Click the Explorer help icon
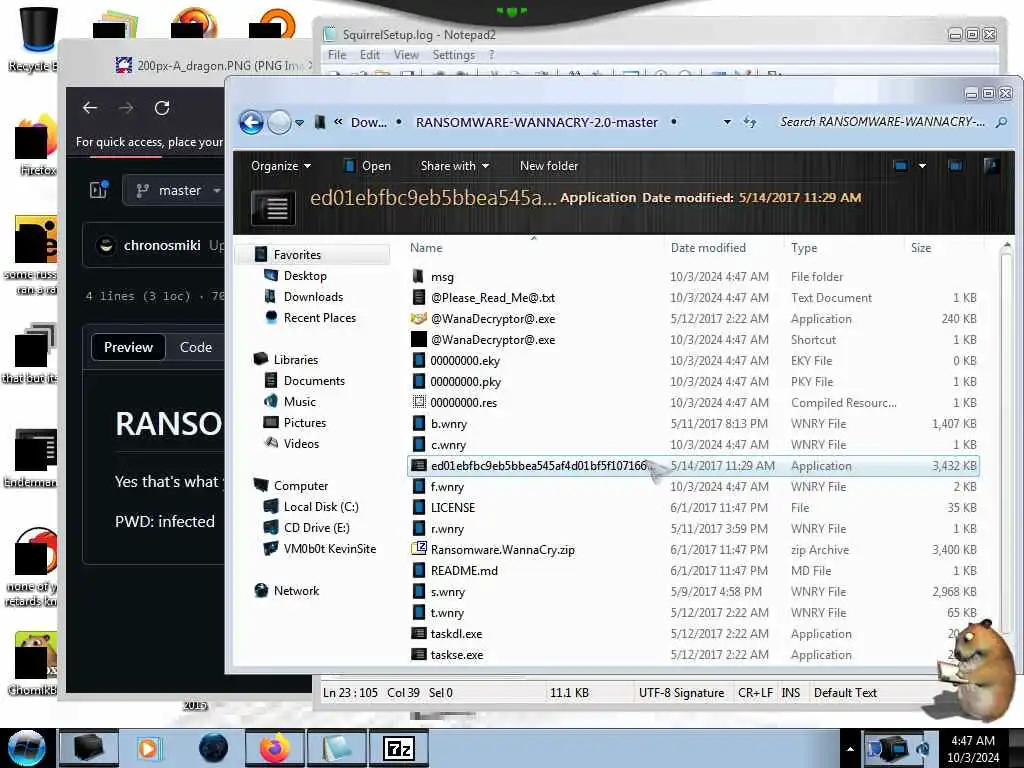This screenshot has height=768, width=1024. [x=991, y=165]
